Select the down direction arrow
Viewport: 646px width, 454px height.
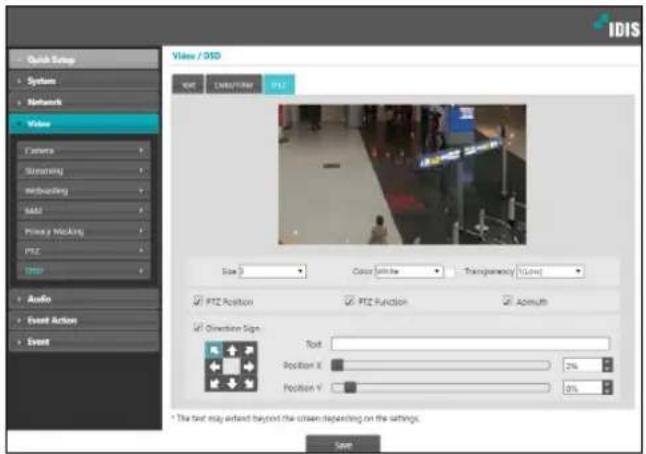tap(232, 383)
